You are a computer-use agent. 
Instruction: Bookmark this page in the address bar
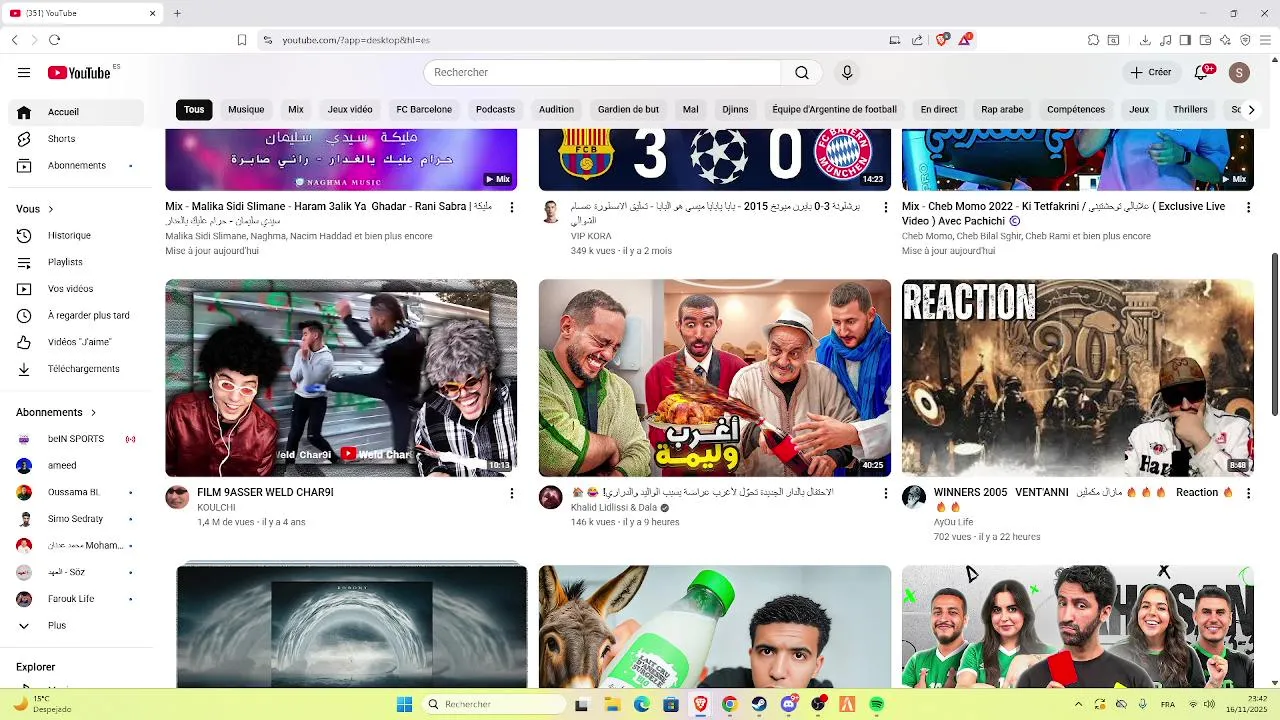(x=242, y=40)
